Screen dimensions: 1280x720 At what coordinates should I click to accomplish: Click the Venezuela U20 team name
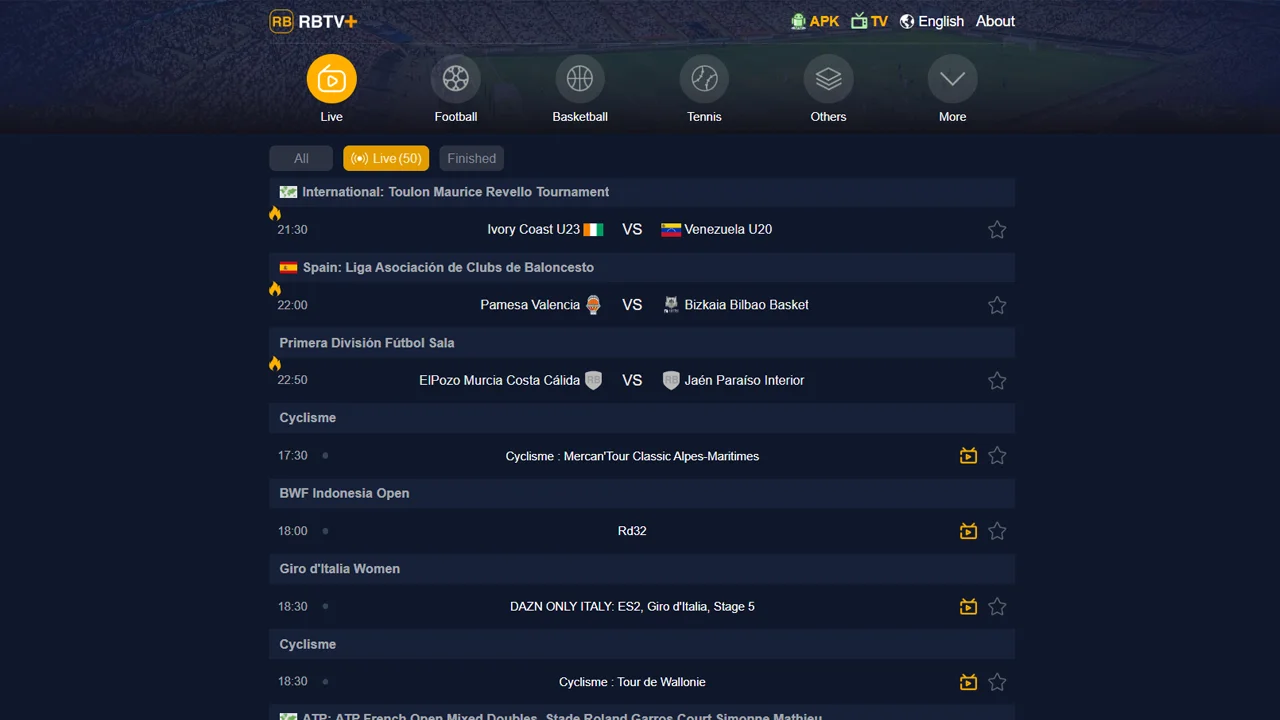click(x=728, y=229)
